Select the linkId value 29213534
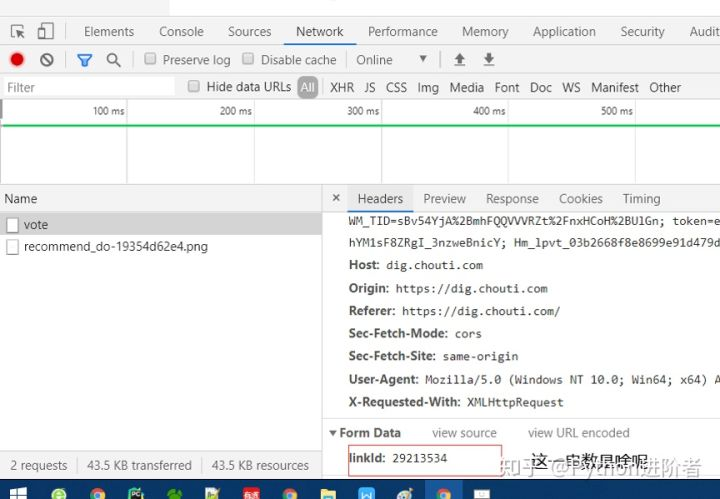 click(419, 459)
